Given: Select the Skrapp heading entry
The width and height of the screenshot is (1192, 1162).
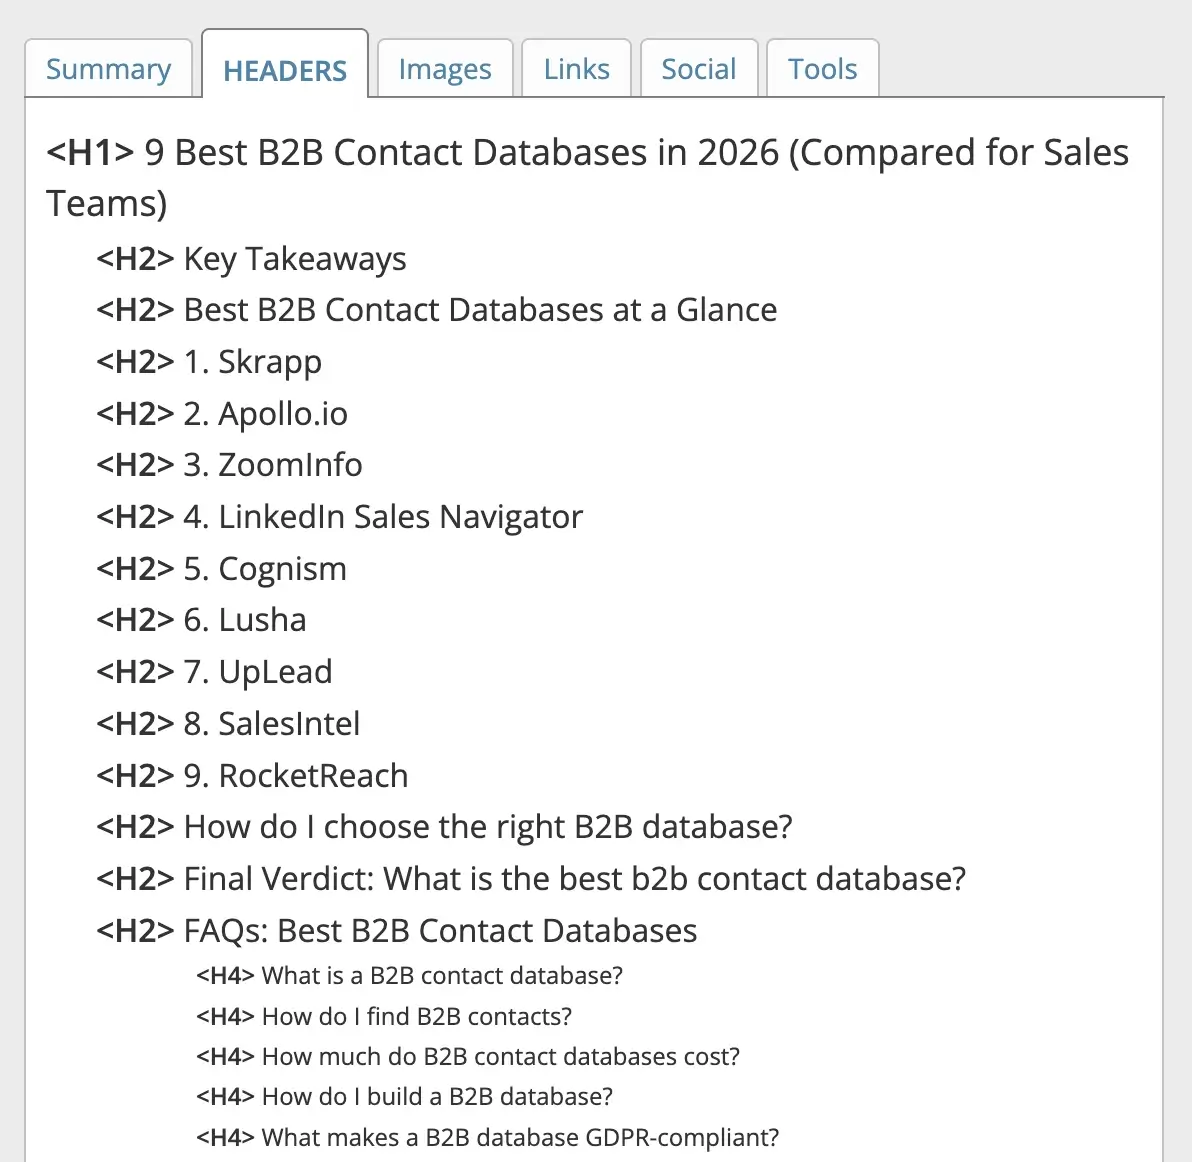Looking at the screenshot, I should point(209,362).
